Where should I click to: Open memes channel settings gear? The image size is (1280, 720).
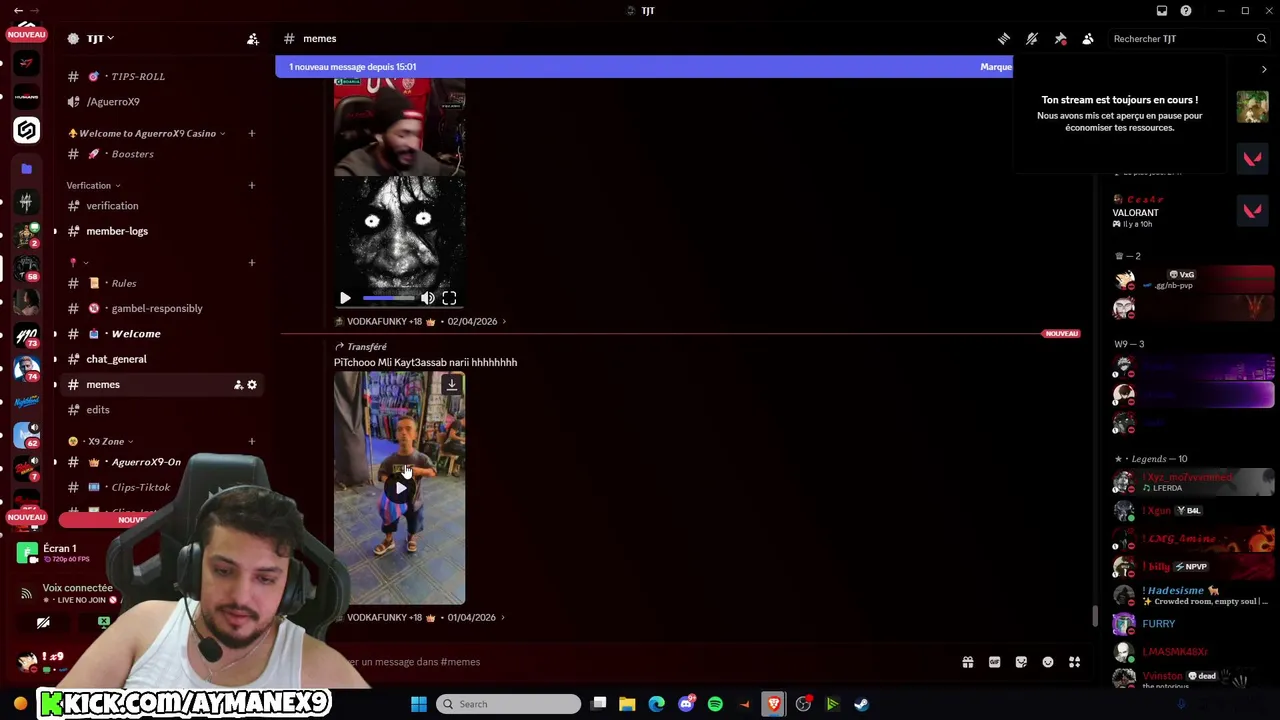click(x=252, y=385)
